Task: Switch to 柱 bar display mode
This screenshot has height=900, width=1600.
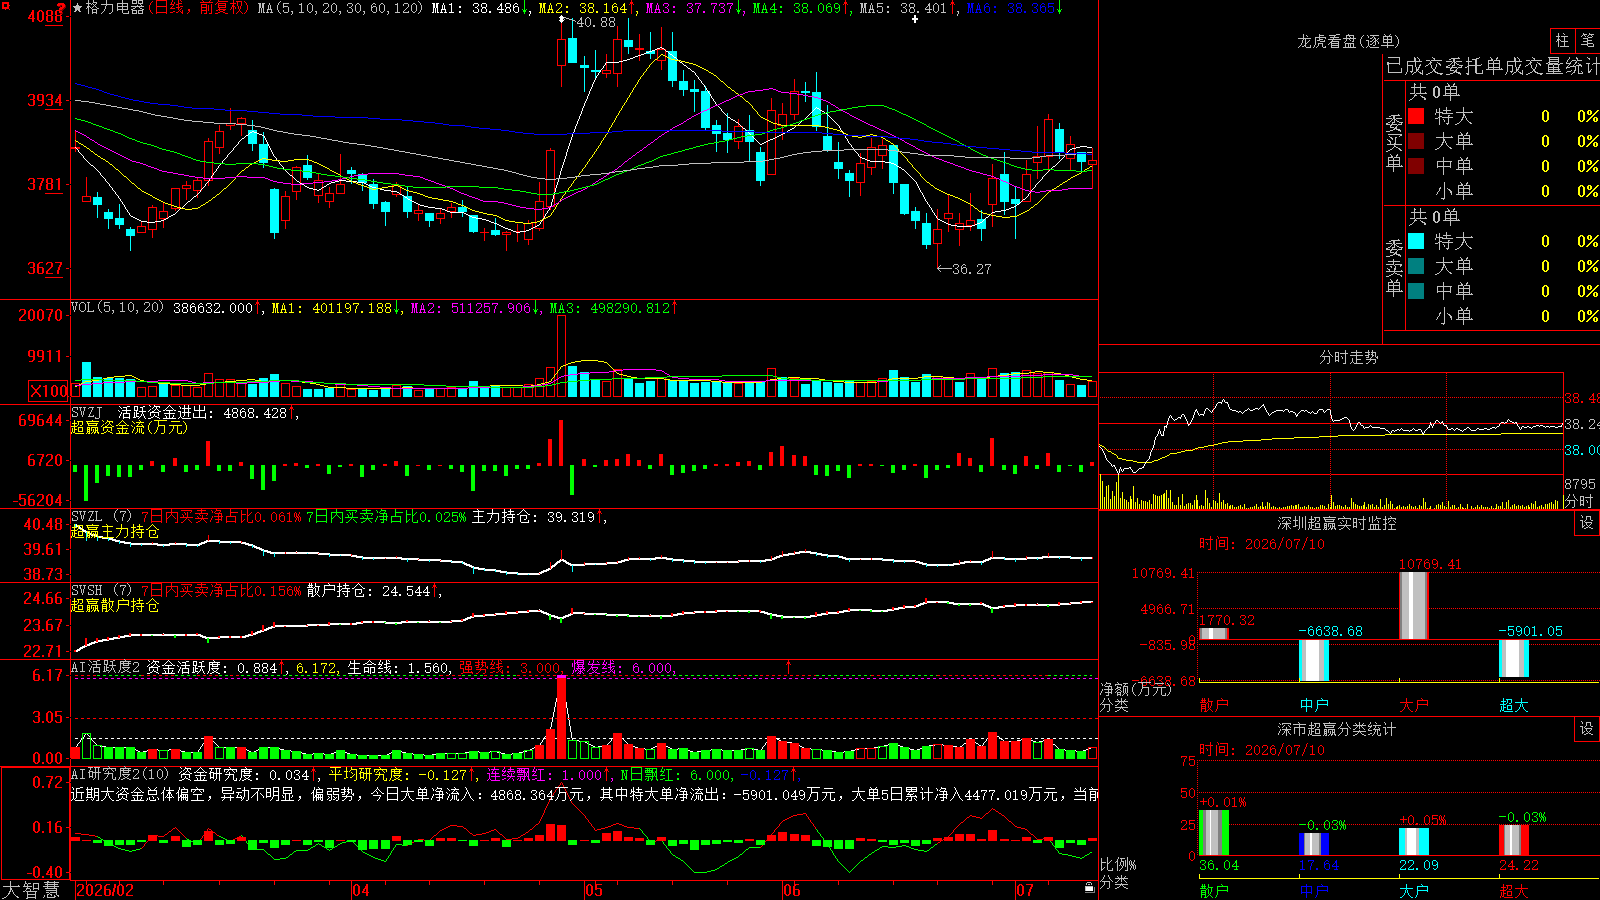Action: point(1562,41)
